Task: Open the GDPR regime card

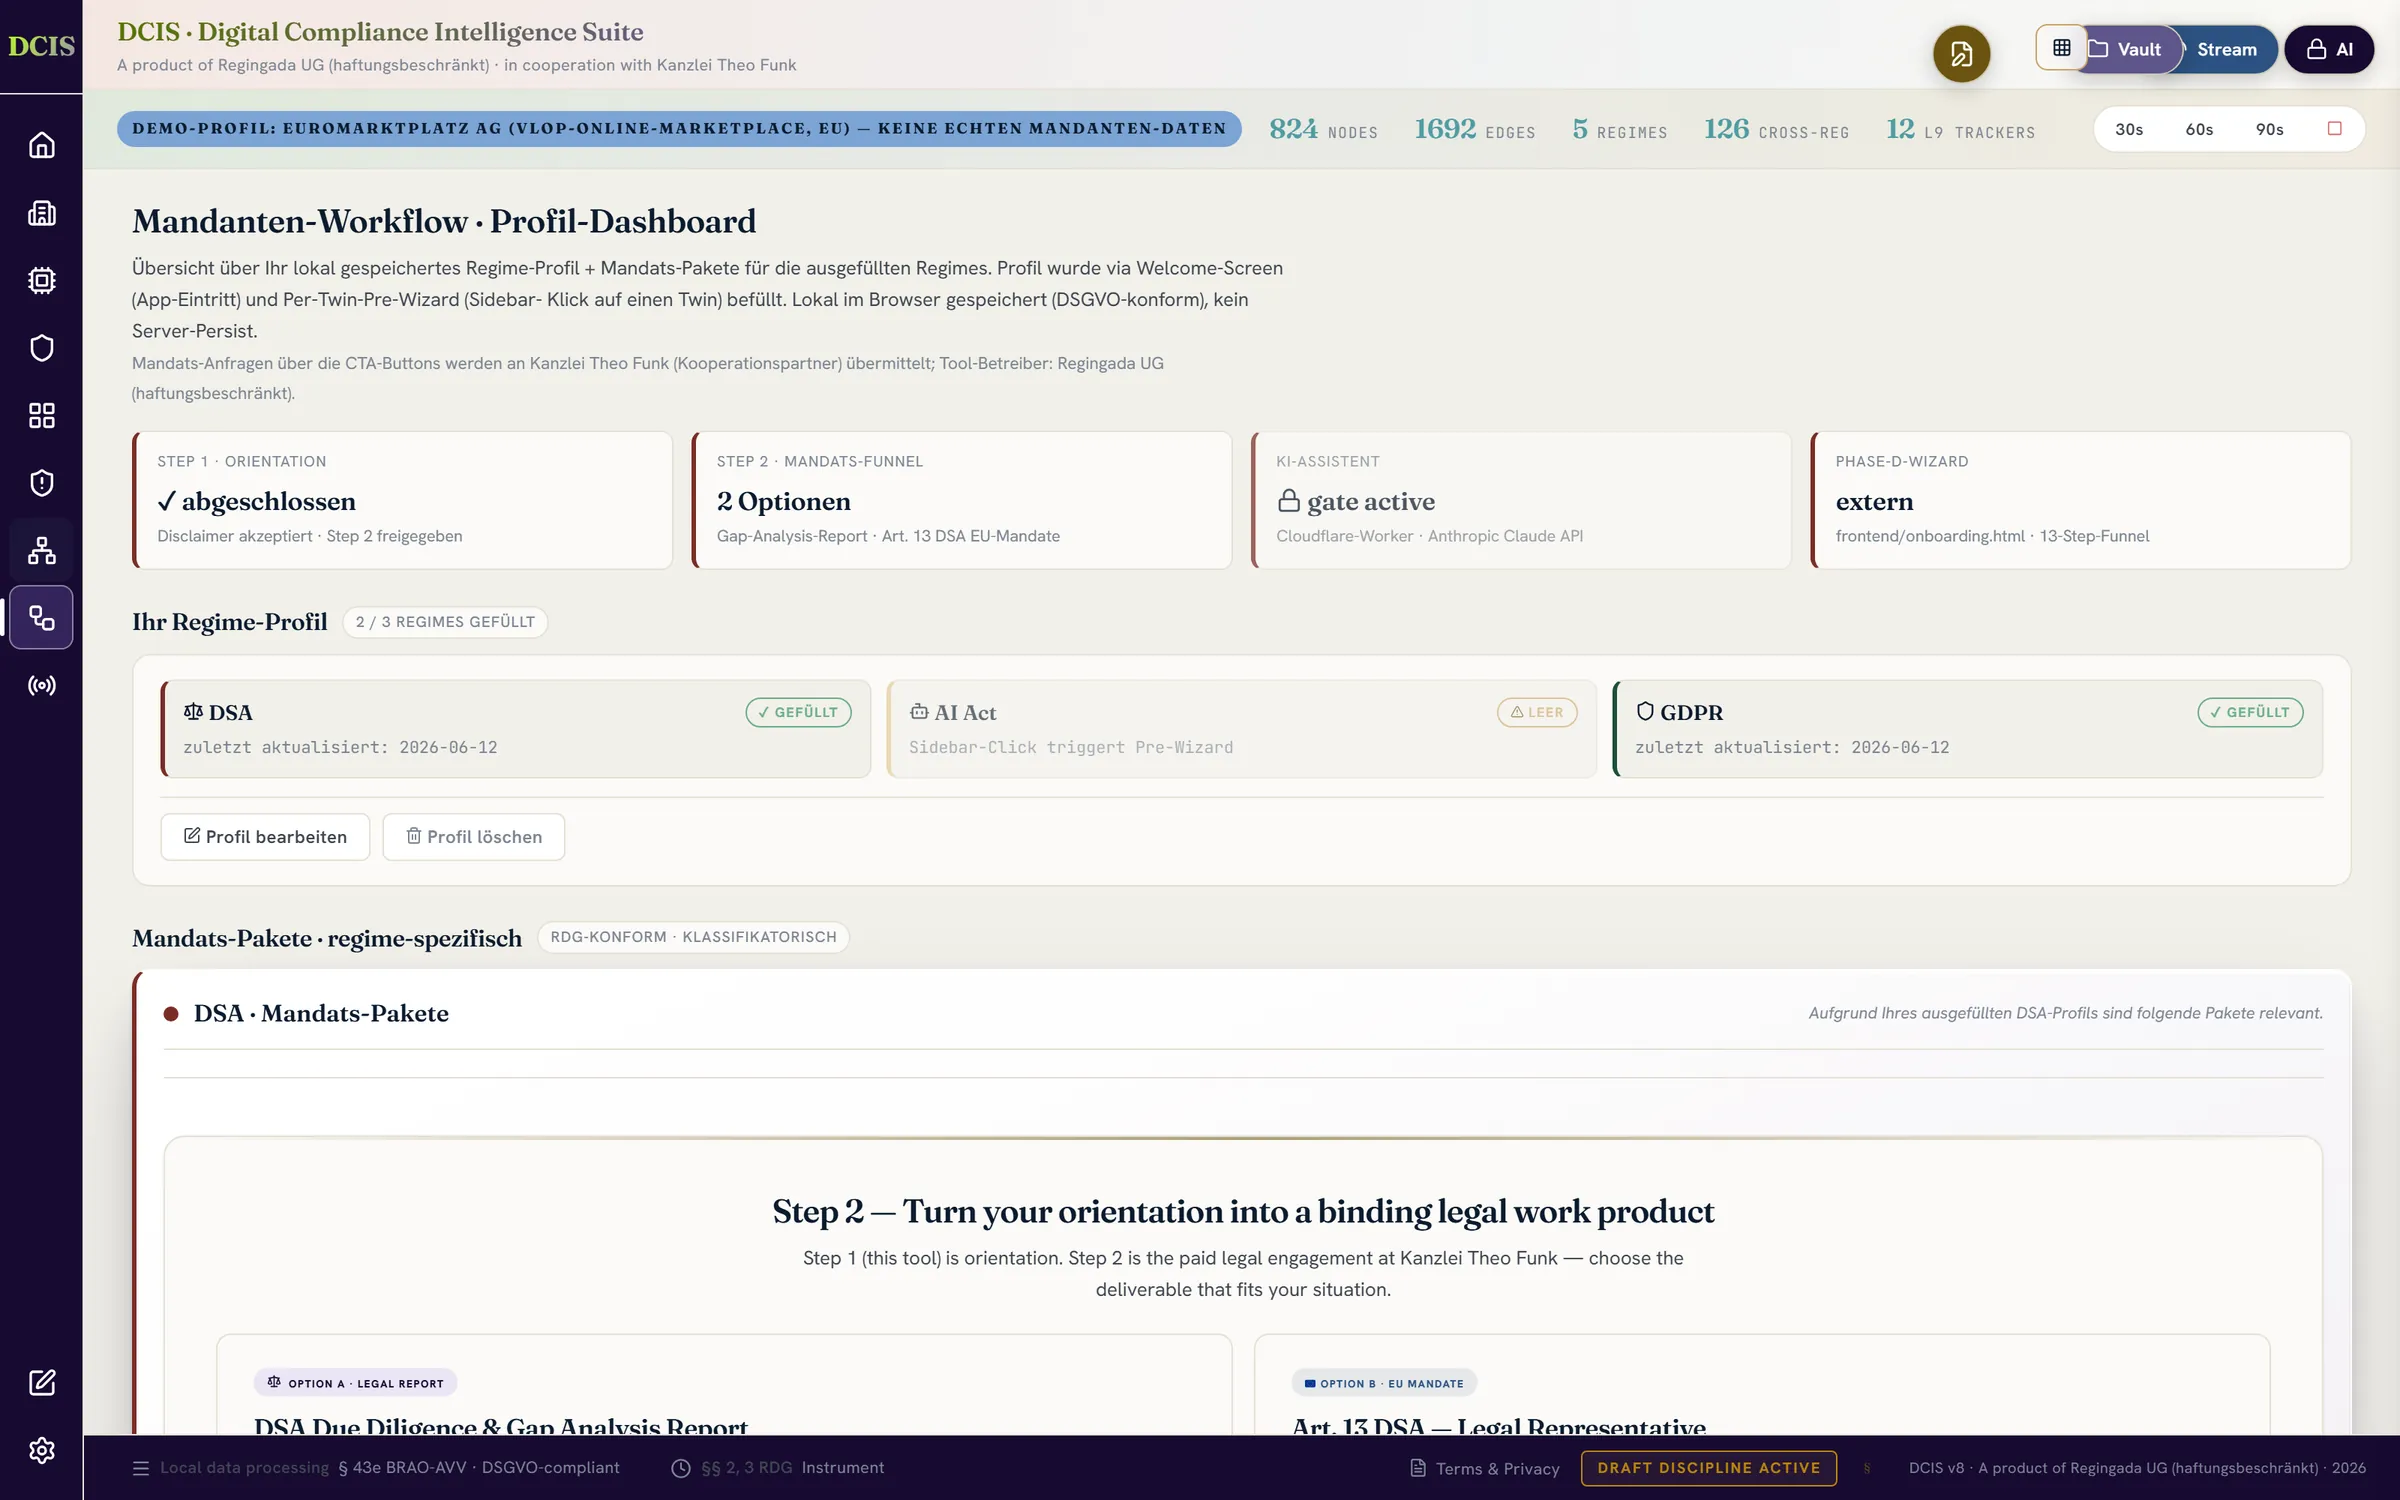Action: 1968,729
